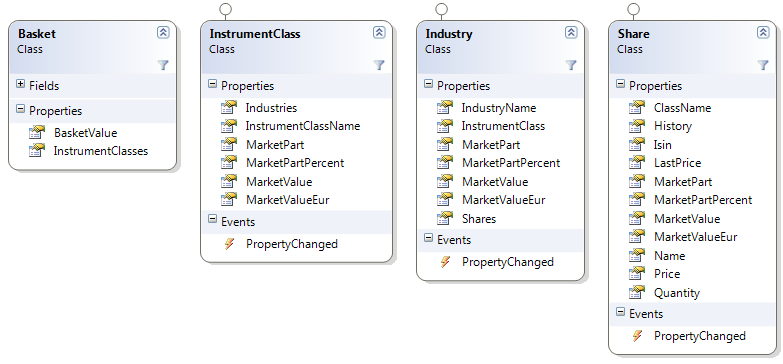783x364 pixels.
Task: Collapse the Share class shape chevron
Action: (x=763, y=32)
